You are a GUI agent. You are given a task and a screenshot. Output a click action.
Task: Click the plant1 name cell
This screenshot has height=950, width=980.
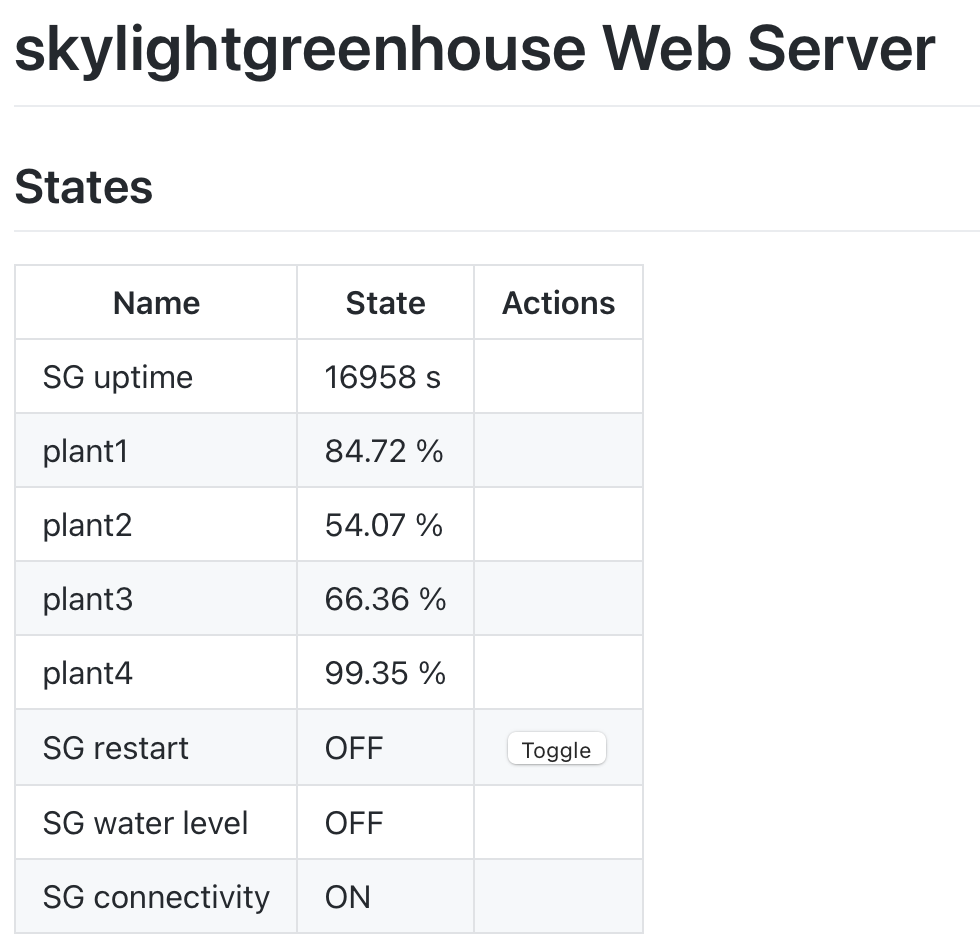85,451
